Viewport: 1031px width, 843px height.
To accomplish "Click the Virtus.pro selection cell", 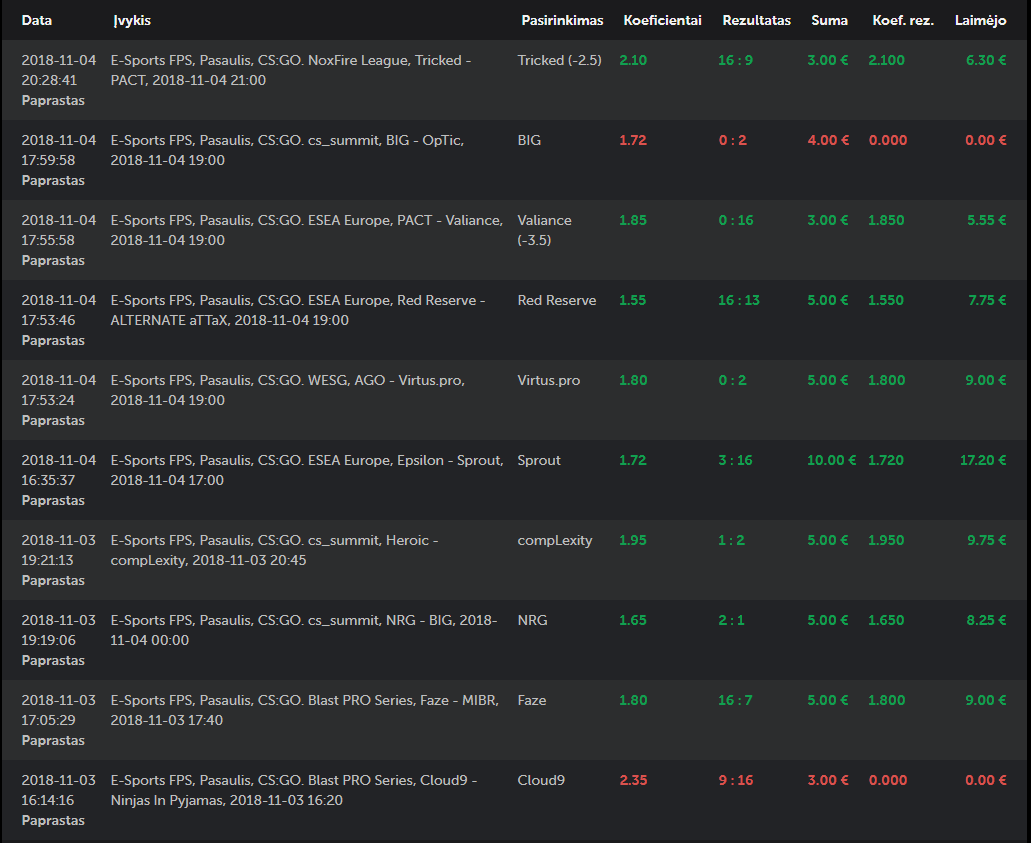I will [548, 380].
